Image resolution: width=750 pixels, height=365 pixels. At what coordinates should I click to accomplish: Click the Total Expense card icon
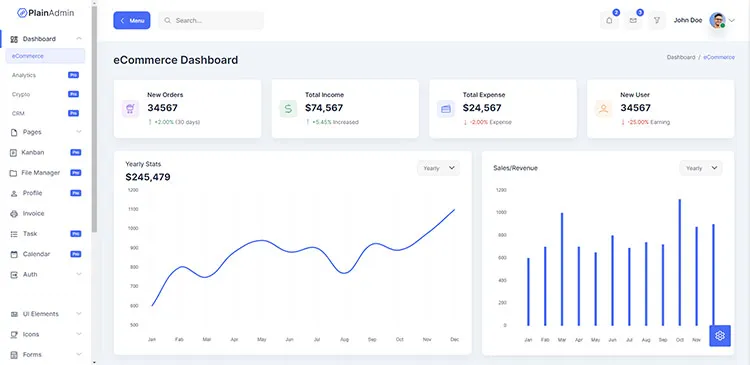446,109
